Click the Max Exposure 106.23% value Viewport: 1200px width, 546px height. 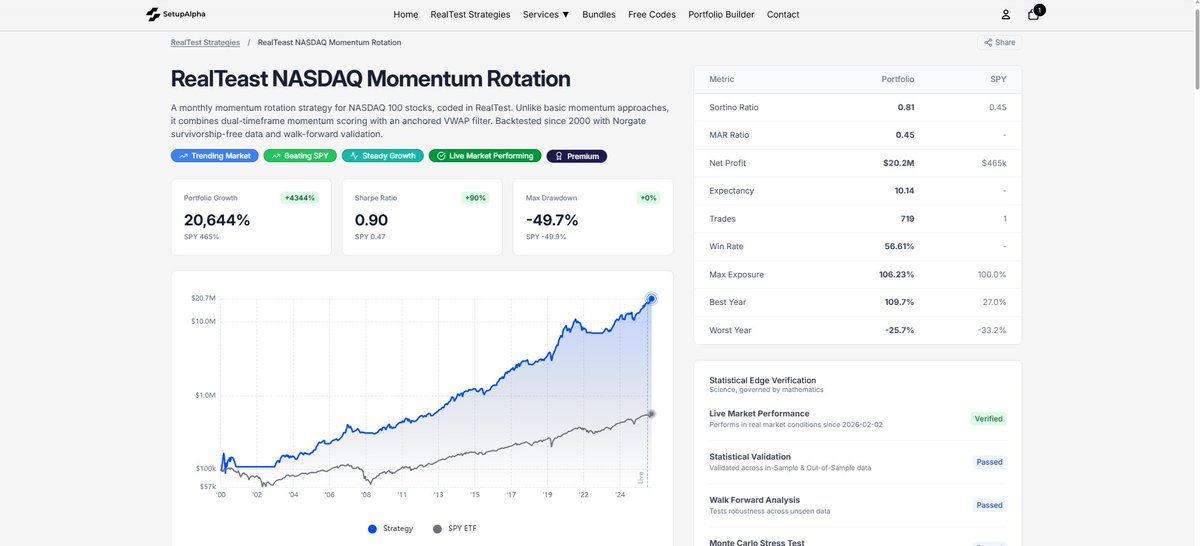click(x=895, y=274)
